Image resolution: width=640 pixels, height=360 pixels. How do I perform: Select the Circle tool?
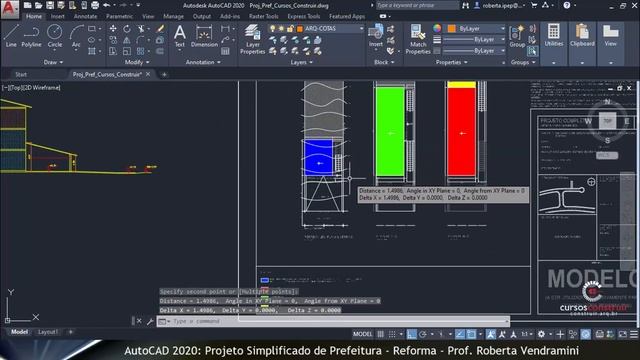[x=54, y=36]
